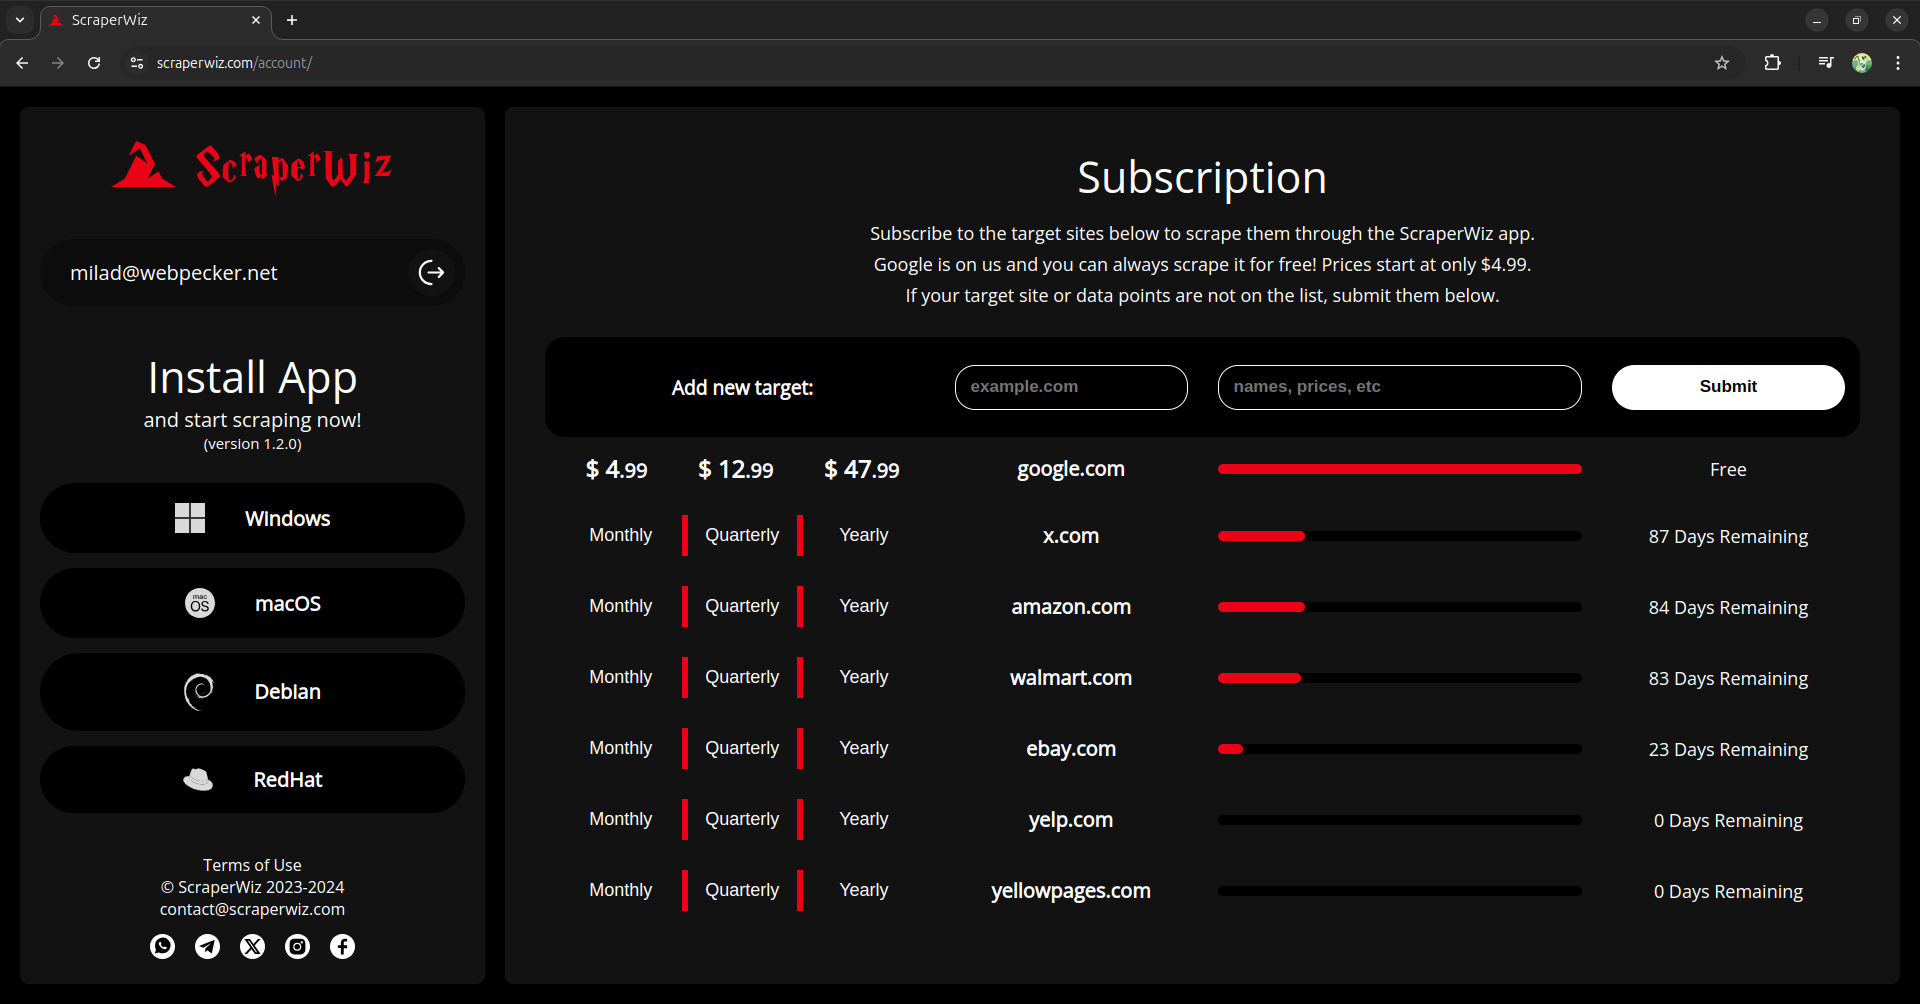Open the WhatsApp social icon

coord(162,946)
